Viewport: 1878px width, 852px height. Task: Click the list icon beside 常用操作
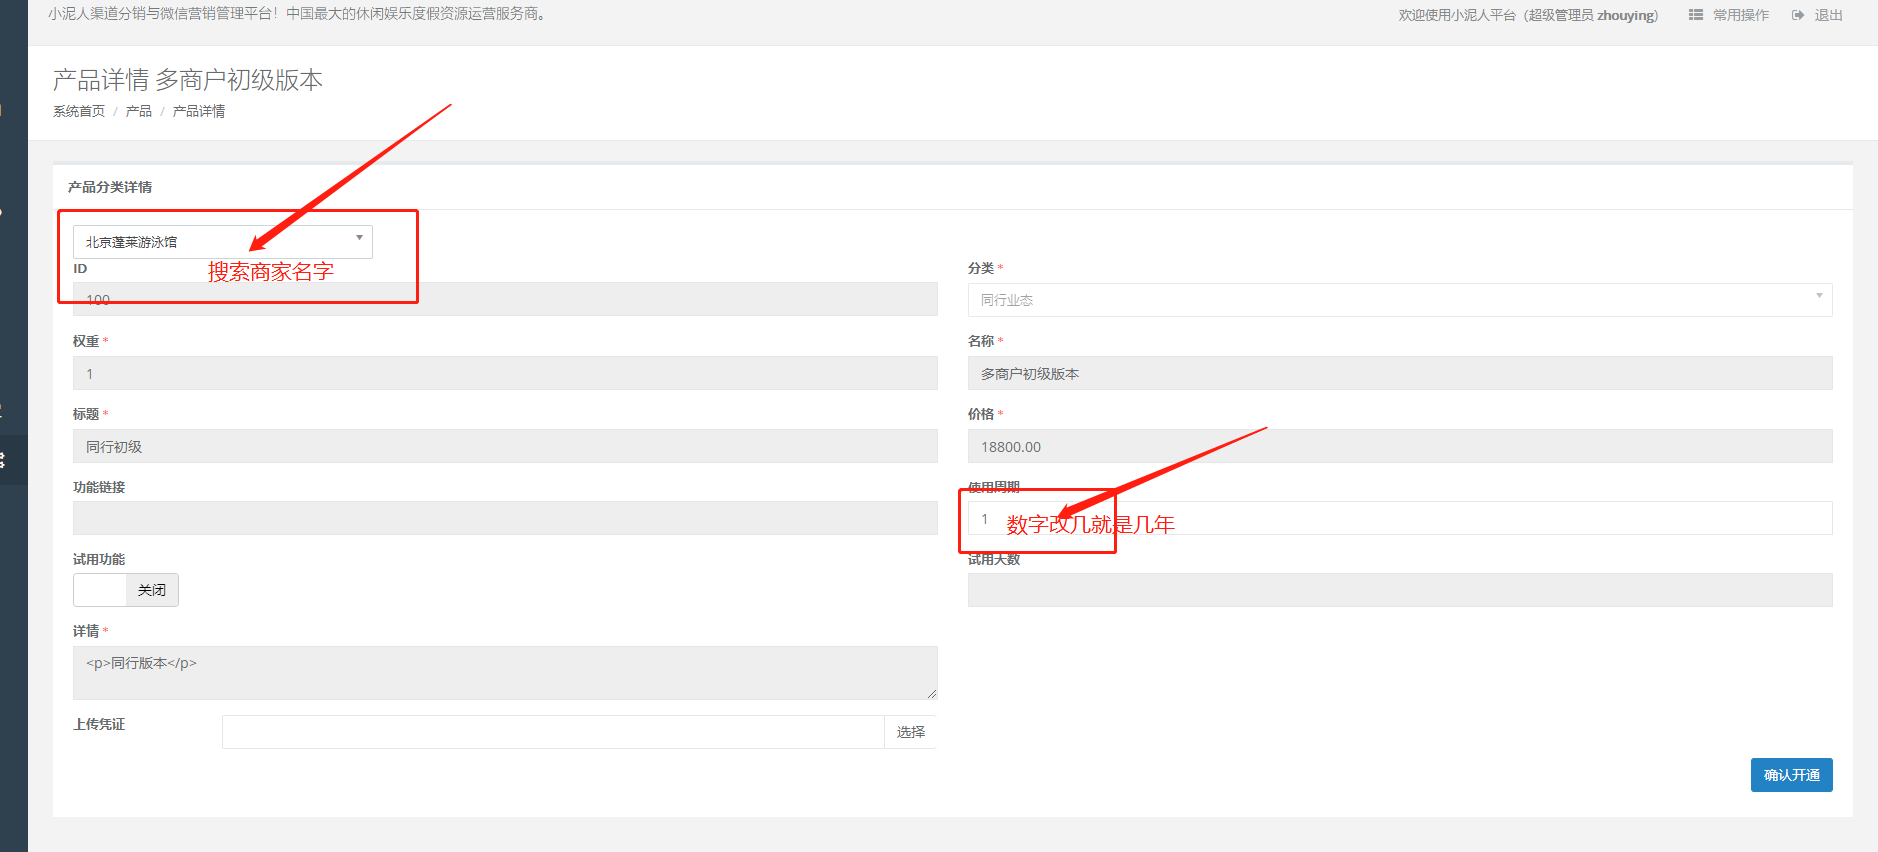pyautogui.click(x=1696, y=15)
